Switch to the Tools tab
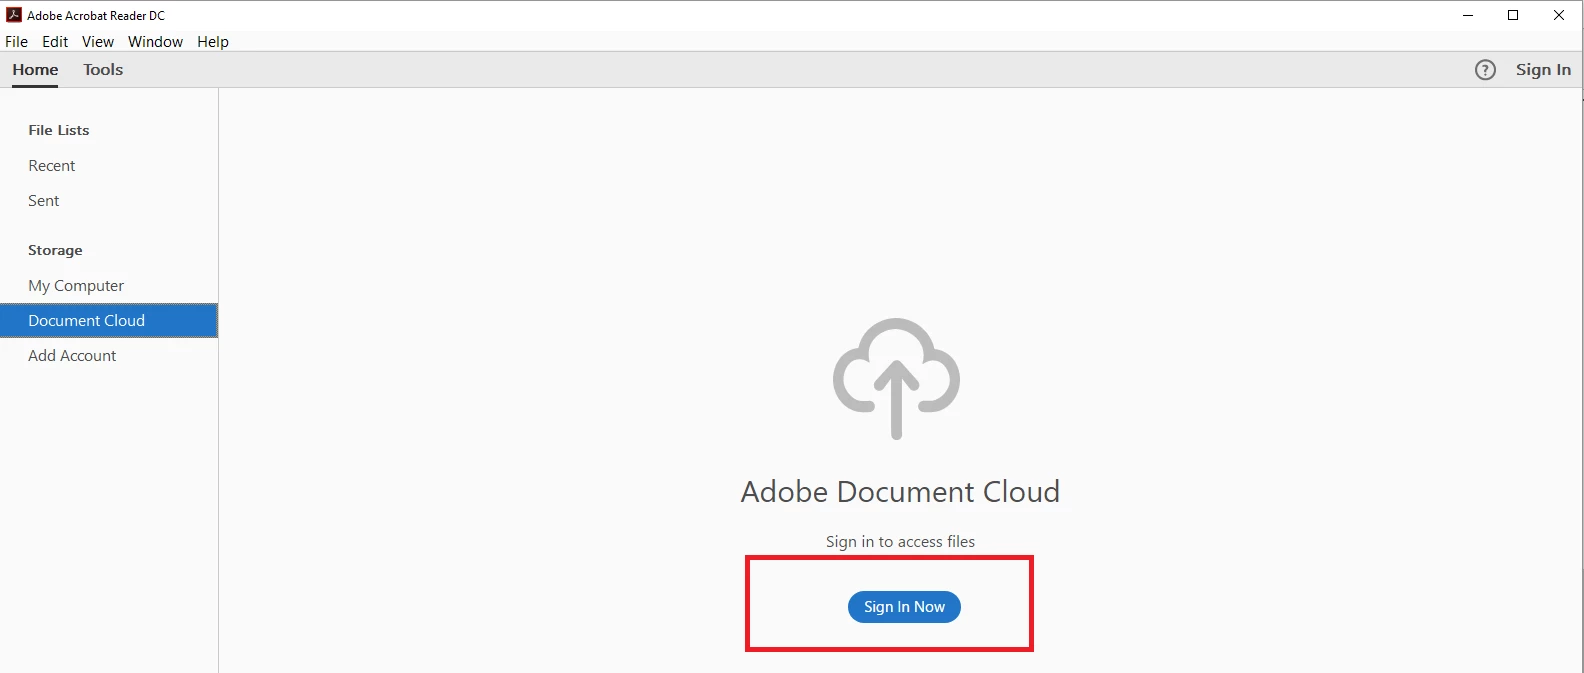Viewport: 1584px width, 673px height. (103, 70)
